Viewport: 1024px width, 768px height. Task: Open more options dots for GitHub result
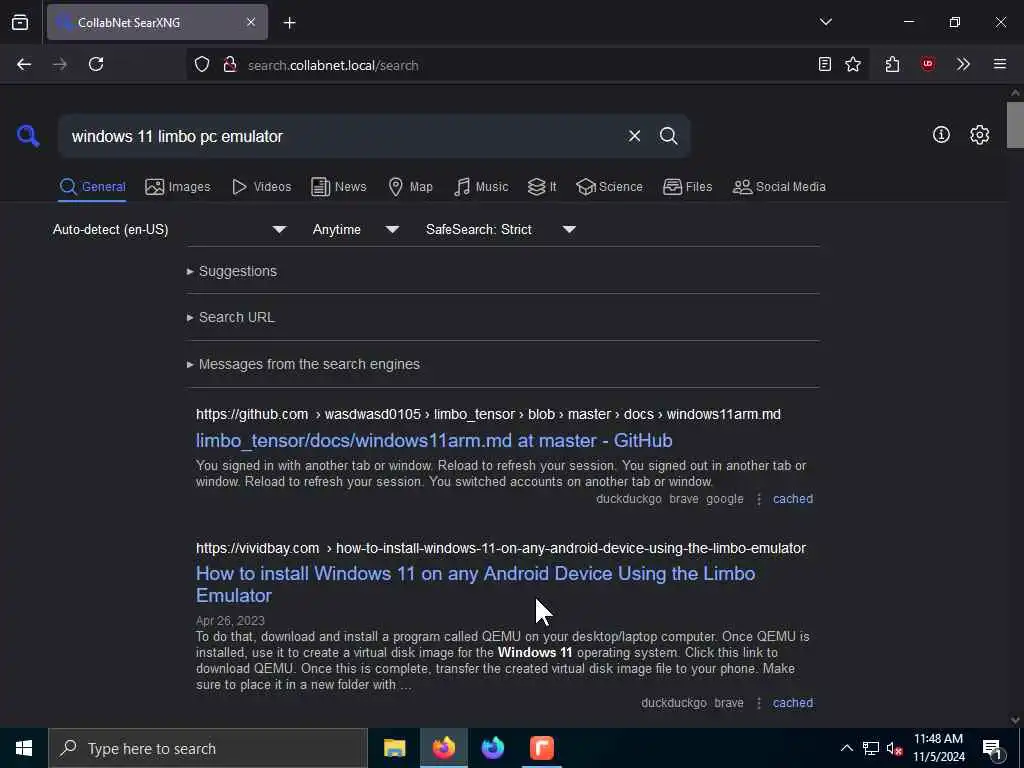coord(759,499)
